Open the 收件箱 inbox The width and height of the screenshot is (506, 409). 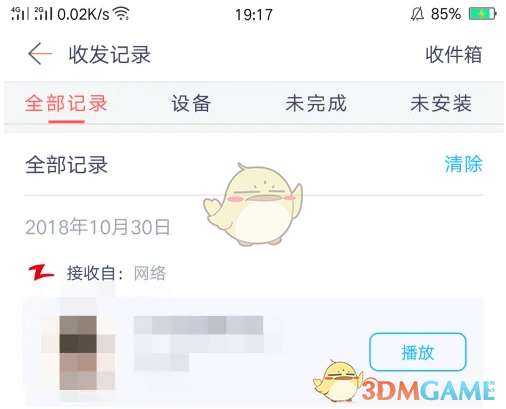pyautogui.click(x=454, y=54)
